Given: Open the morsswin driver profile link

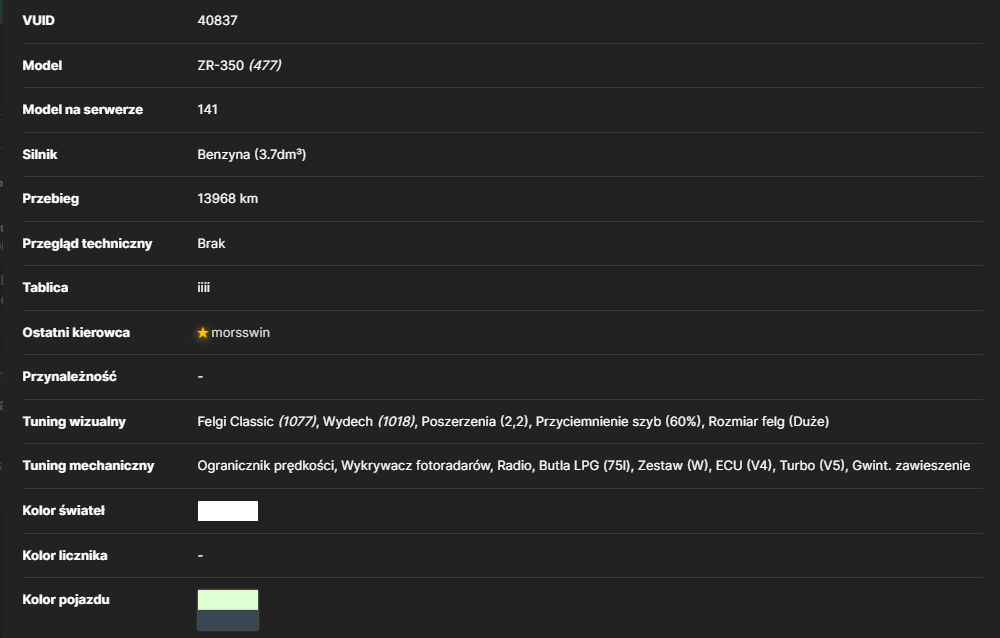Looking at the screenshot, I should pyautogui.click(x=240, y=332).
